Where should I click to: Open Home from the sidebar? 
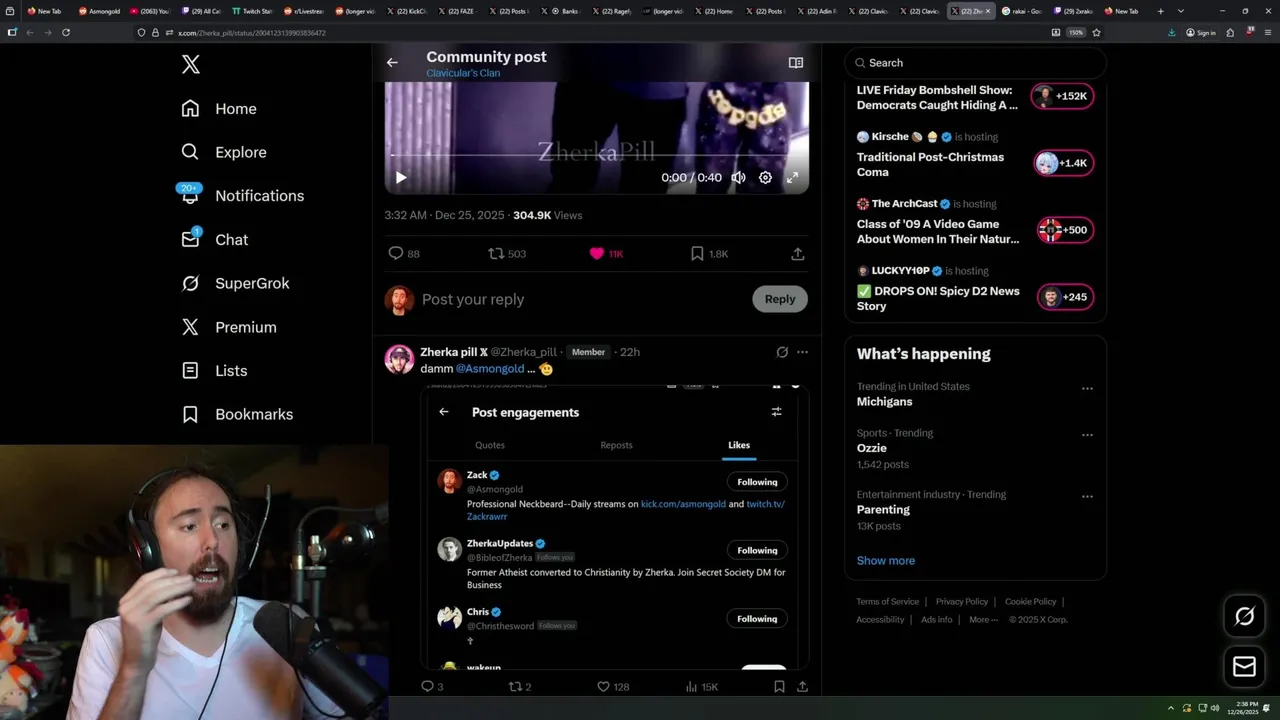(x=219, y=109)
